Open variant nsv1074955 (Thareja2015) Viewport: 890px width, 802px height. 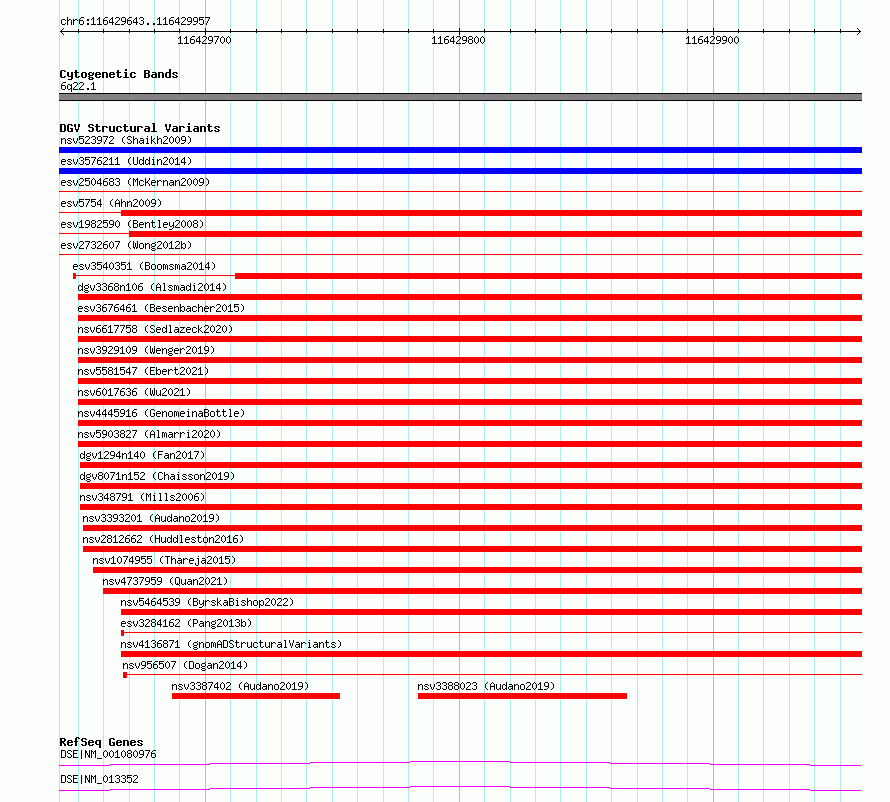(x=164, y=560)
